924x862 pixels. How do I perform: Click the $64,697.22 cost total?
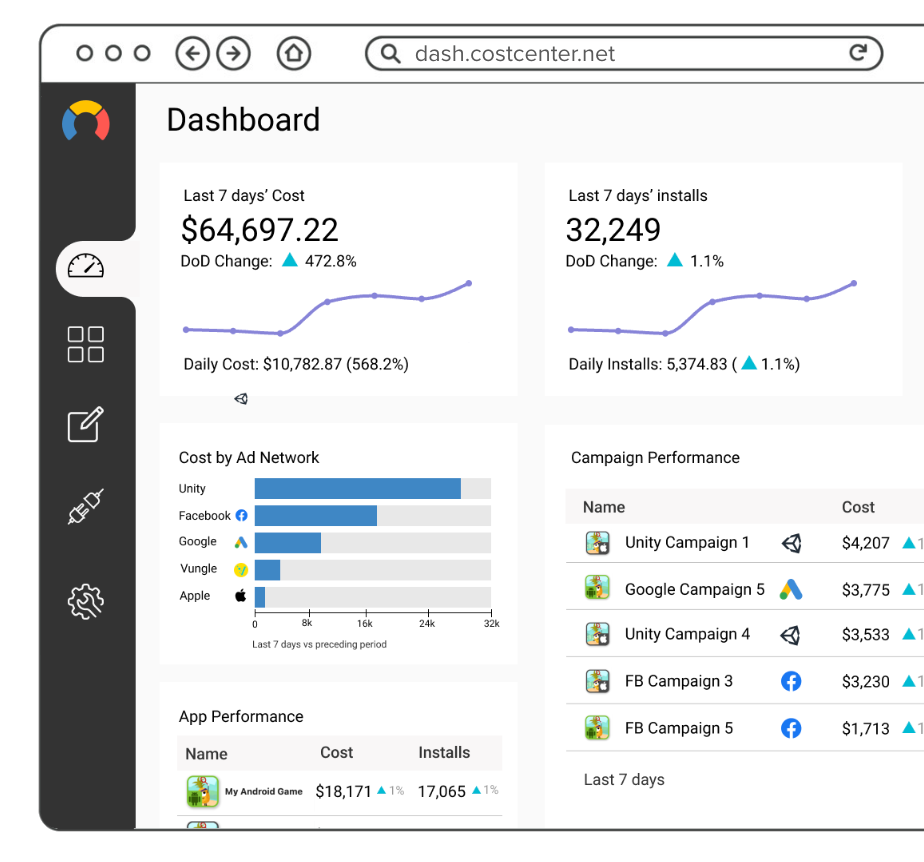coord(260,230)
